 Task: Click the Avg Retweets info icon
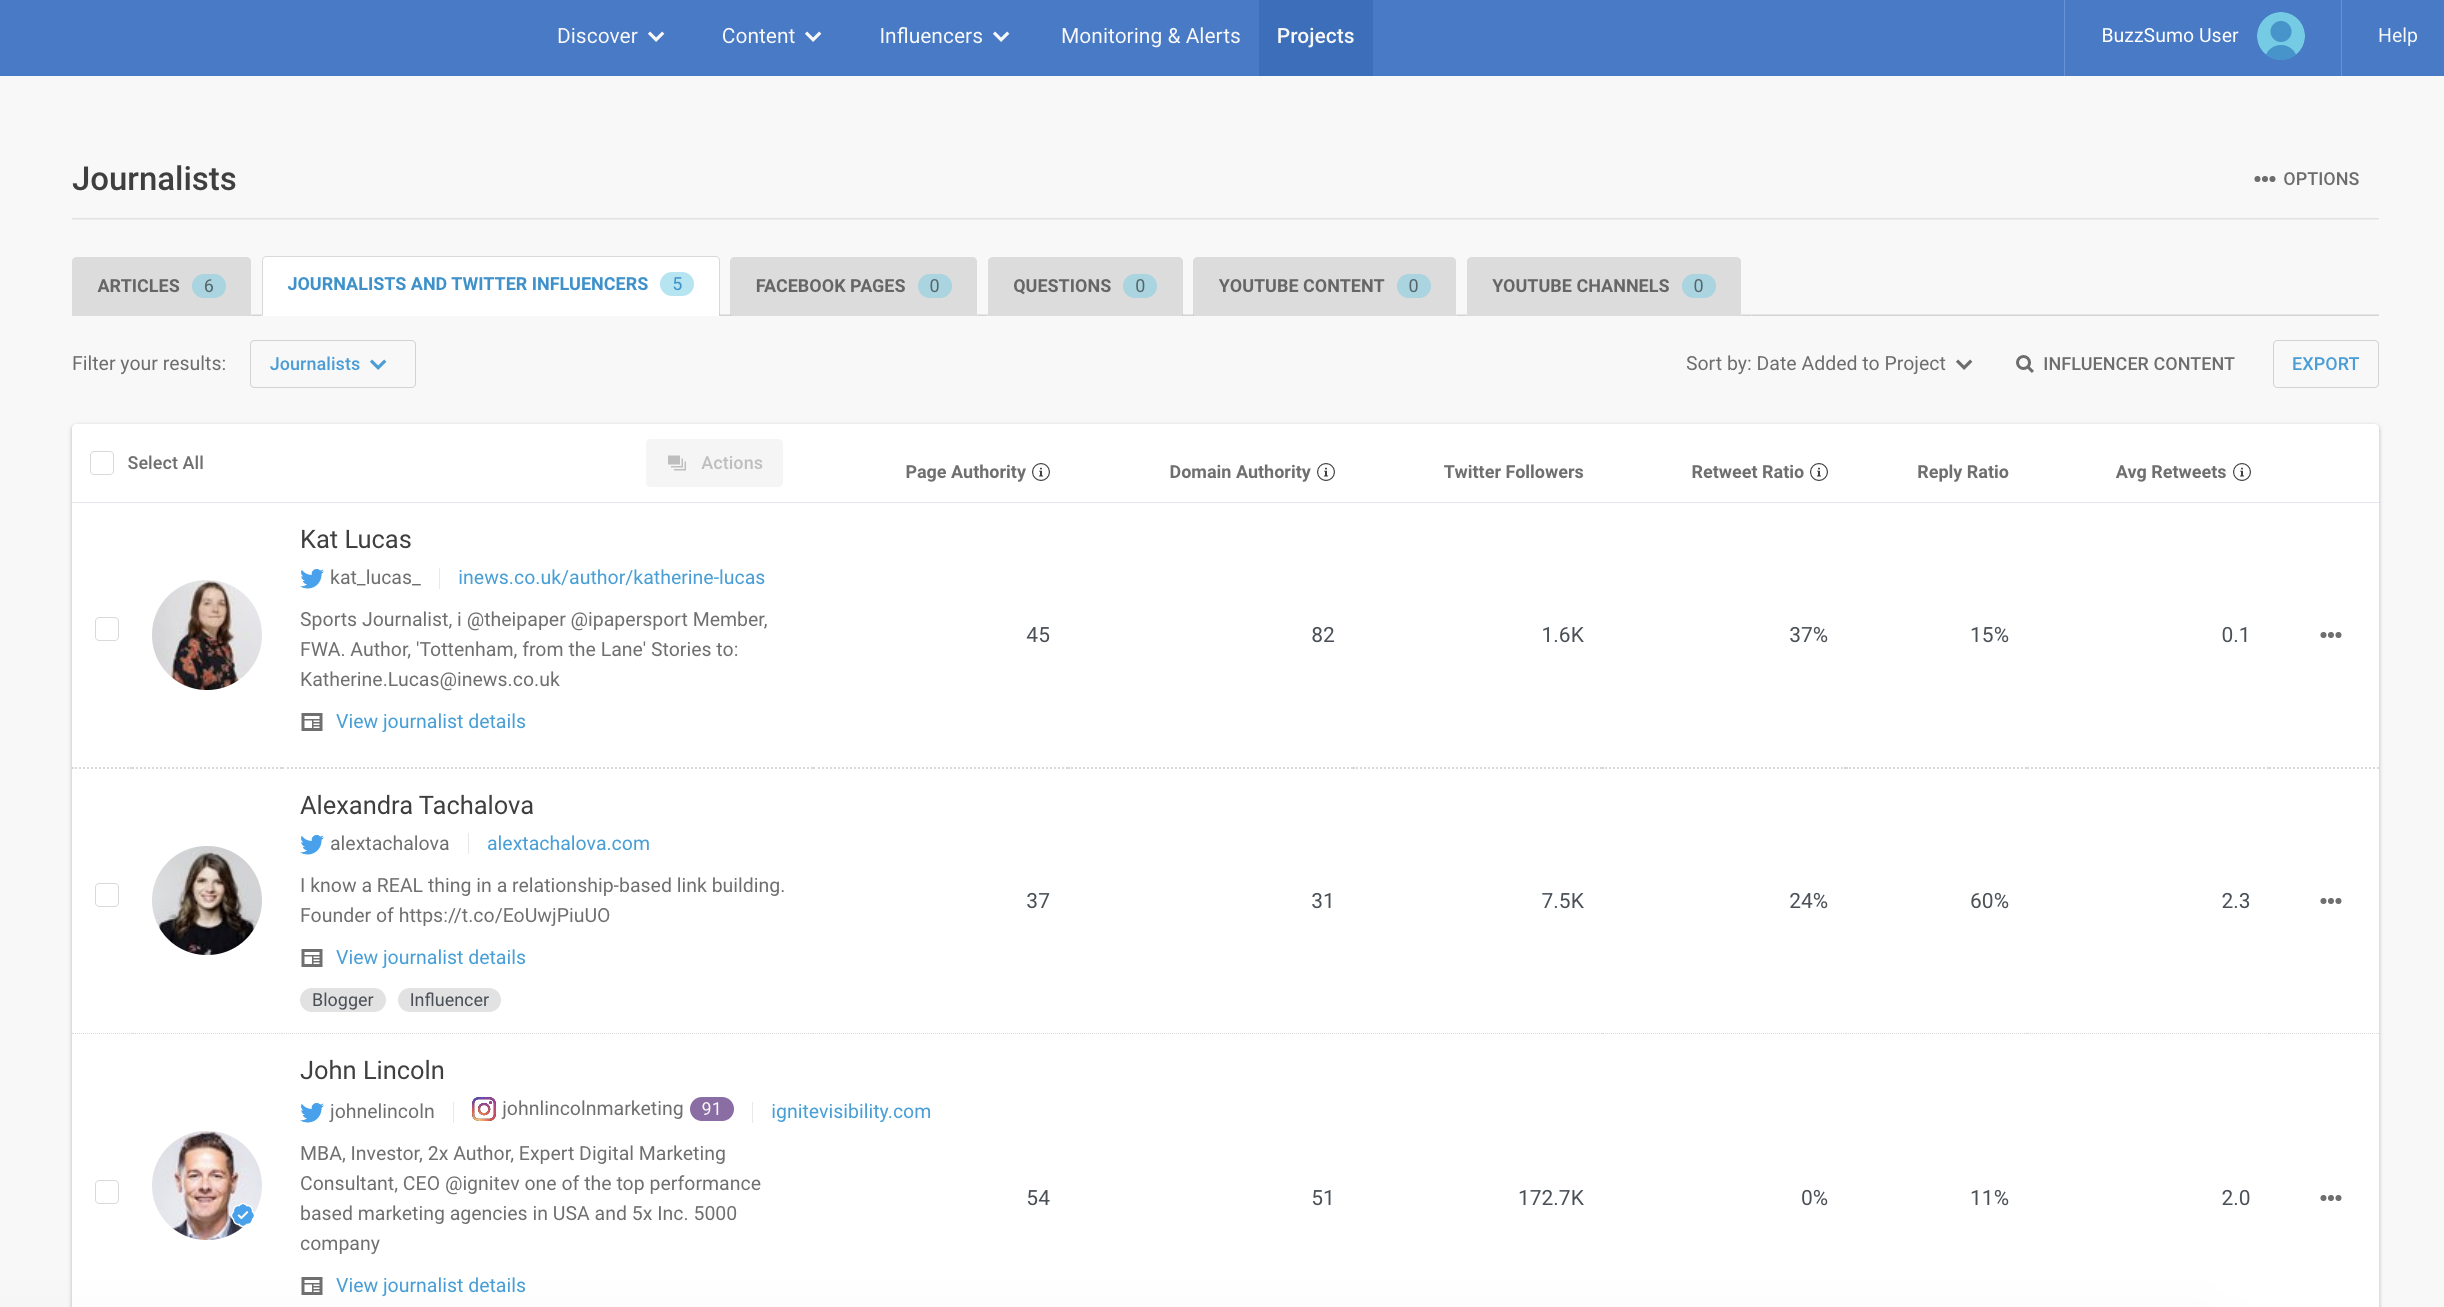(x=2242, y=472)
